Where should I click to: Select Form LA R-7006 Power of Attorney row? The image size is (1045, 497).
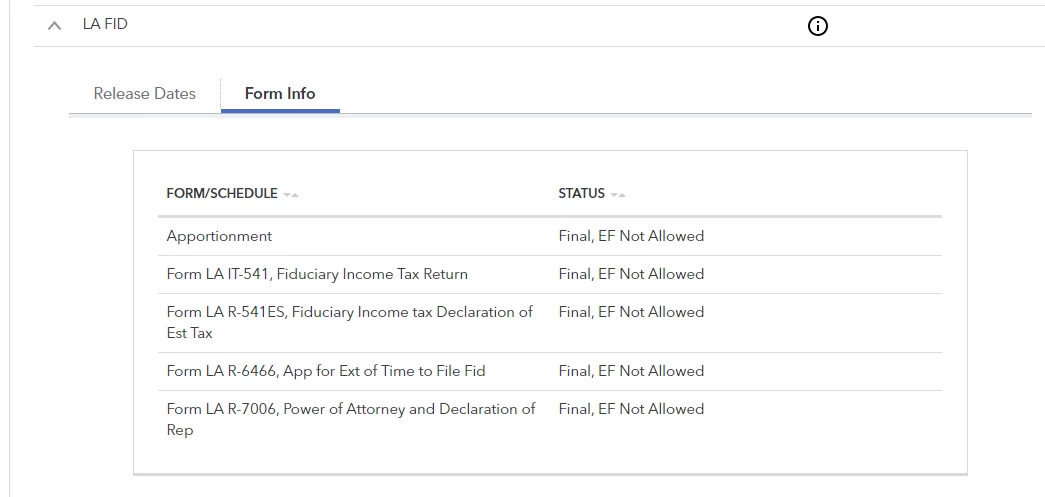coord(550,419)
